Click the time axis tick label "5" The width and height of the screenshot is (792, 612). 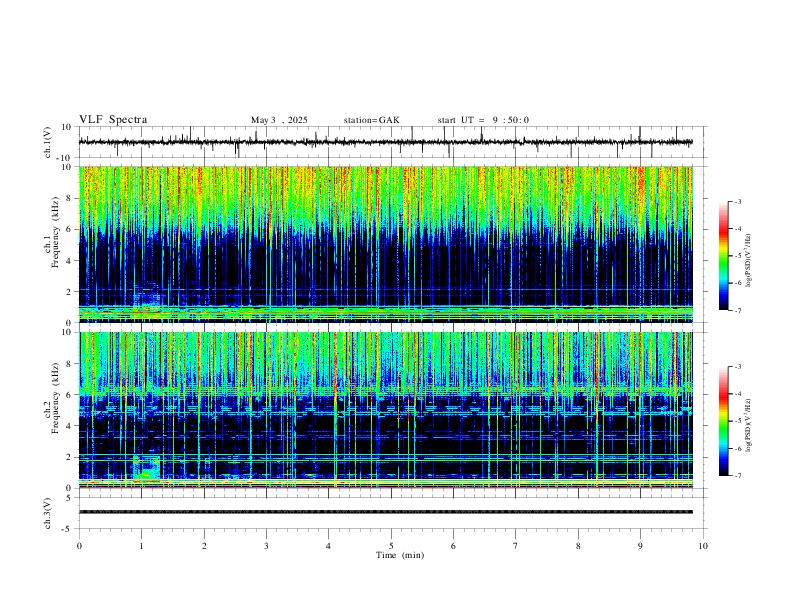[x=391, y=546]
